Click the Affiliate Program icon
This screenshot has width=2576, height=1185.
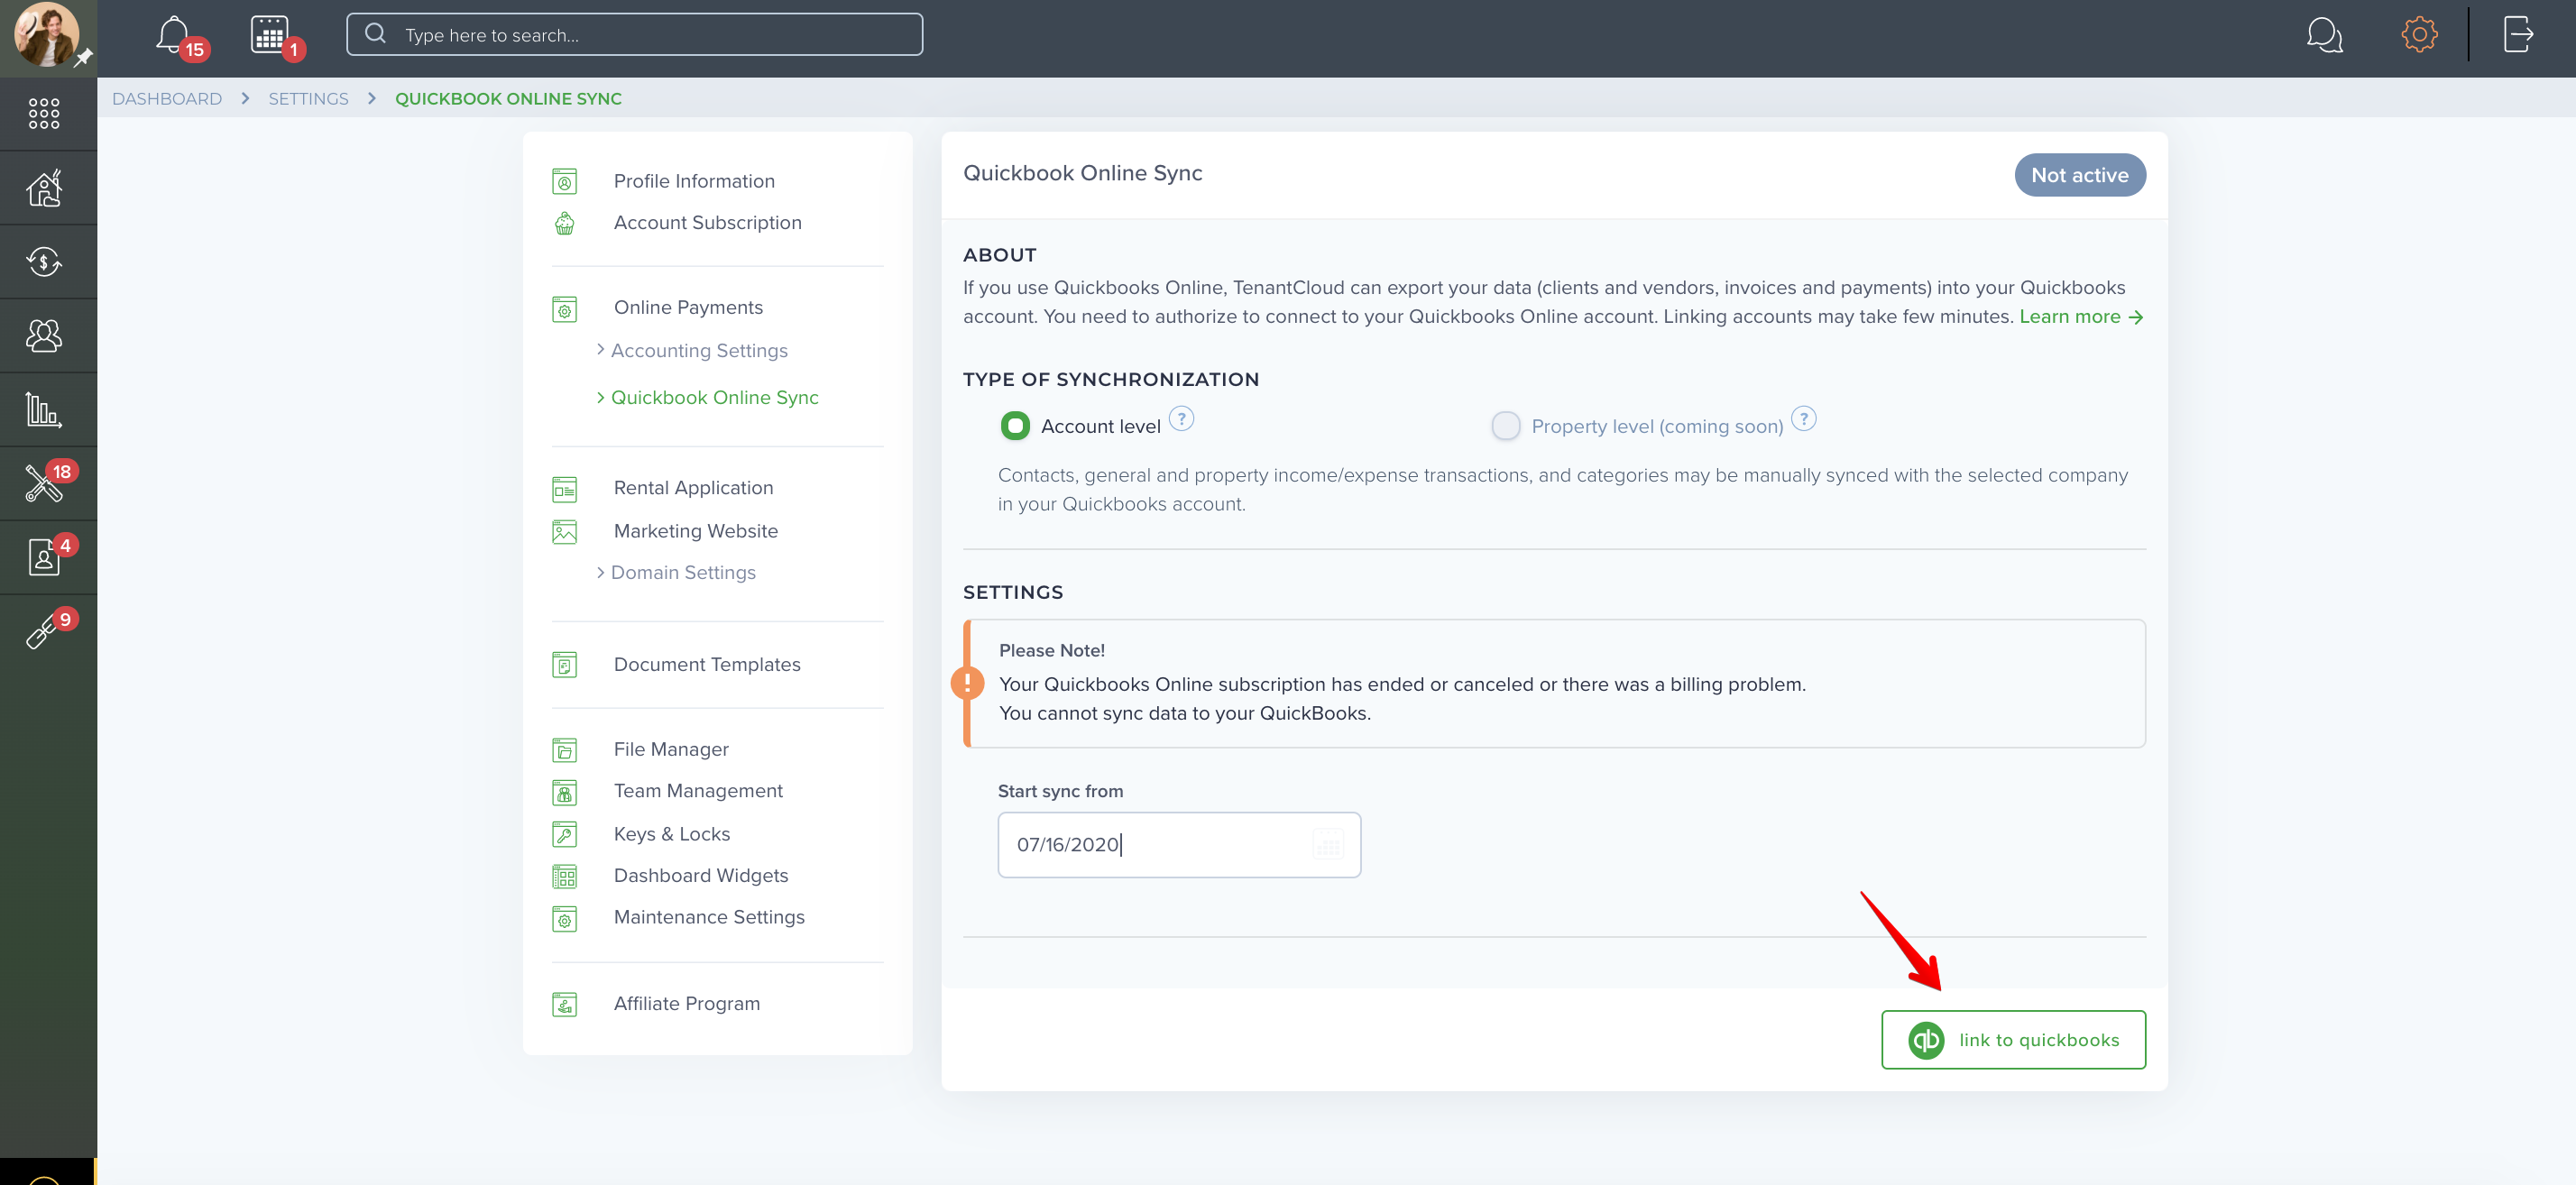tap(564, 1004)
